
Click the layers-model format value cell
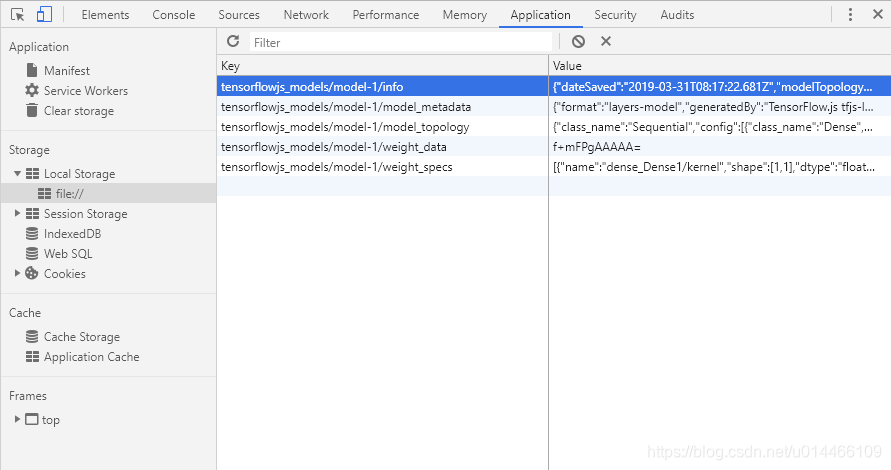[720, 106]
